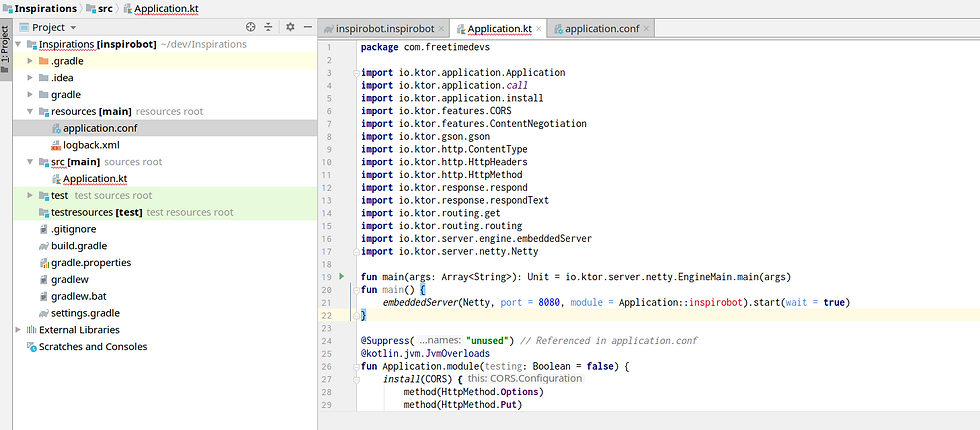This screenshot has height=430, width=980.
Task: Close the application.conf editor tab
Action: pyautogui.click(x=647, y=29)
